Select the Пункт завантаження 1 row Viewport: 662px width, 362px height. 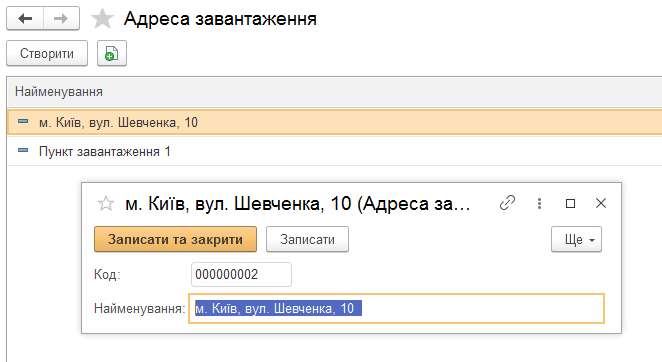[x=334, y=151]
